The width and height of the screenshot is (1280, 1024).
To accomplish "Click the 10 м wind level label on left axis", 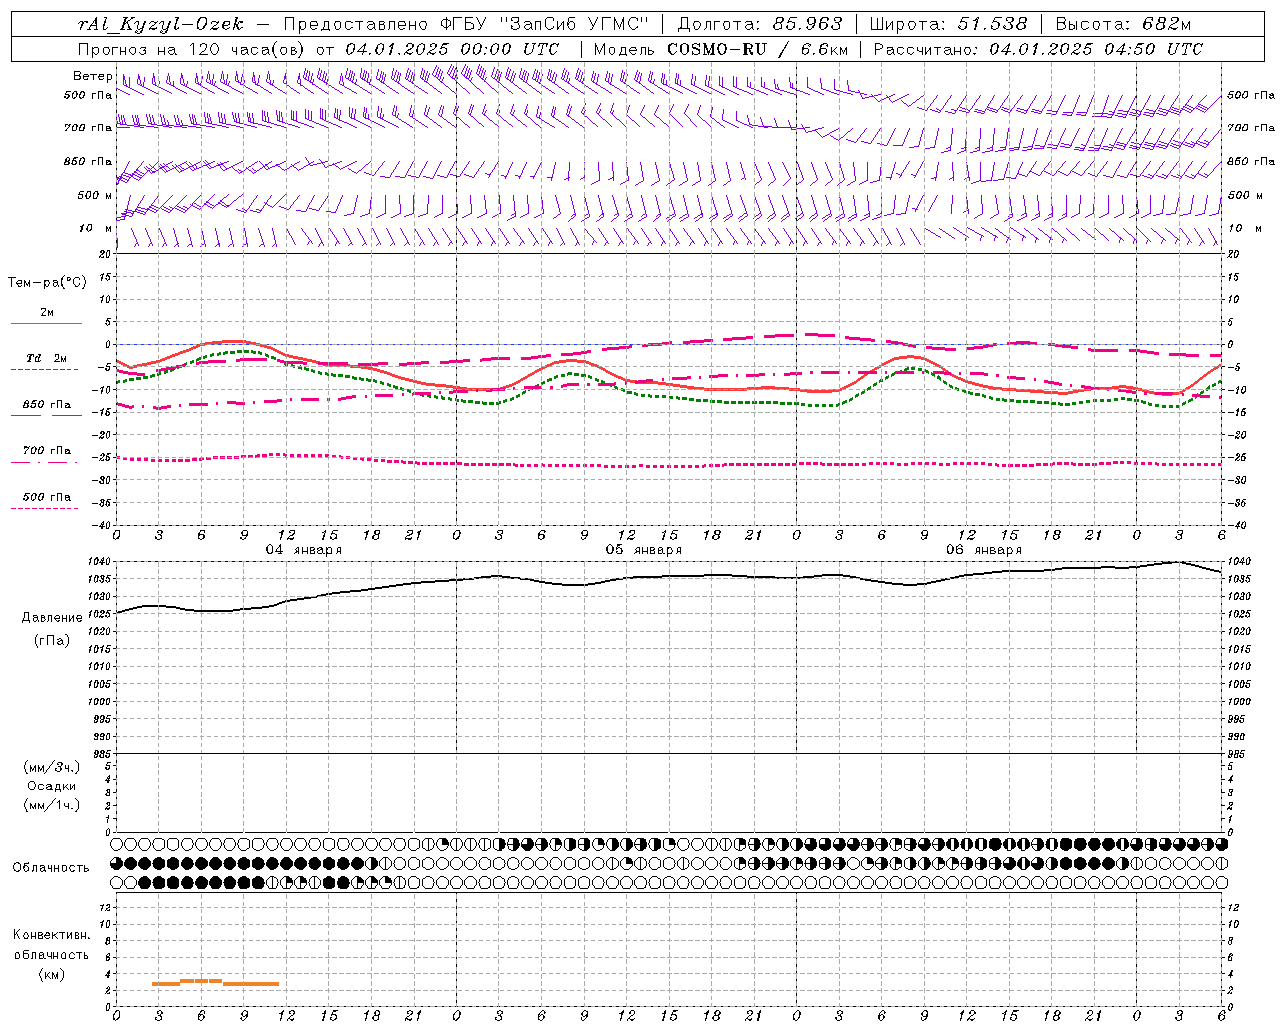I will click(x=96, y=228).
